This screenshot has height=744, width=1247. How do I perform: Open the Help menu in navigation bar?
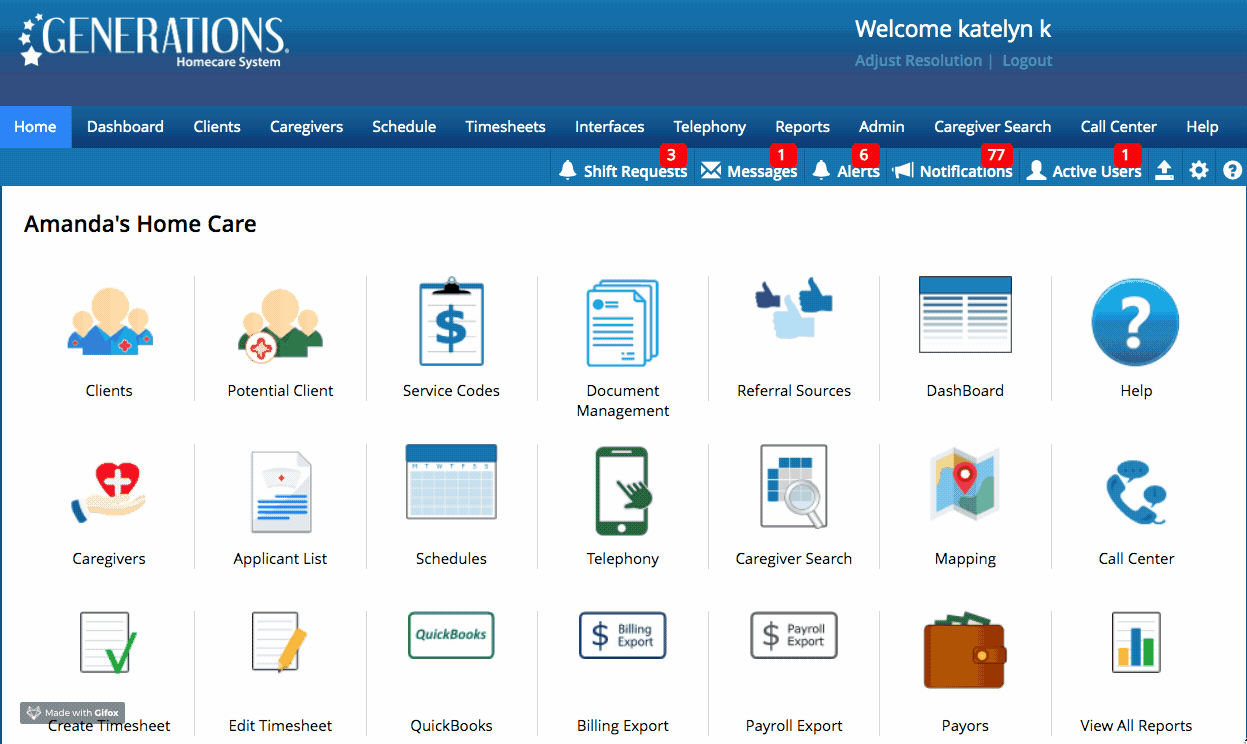(x=1202, y=127)
